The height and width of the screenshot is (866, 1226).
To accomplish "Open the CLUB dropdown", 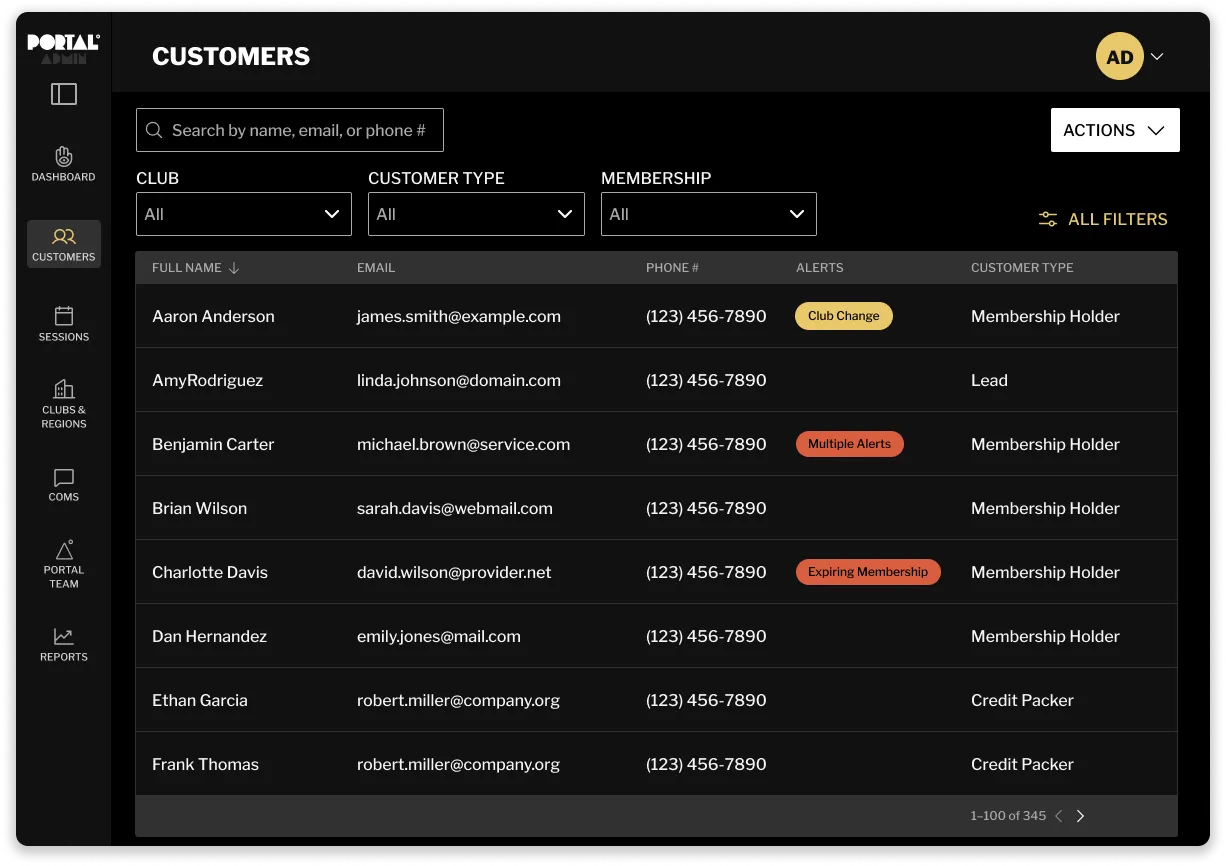I will (x=243, y=214).
